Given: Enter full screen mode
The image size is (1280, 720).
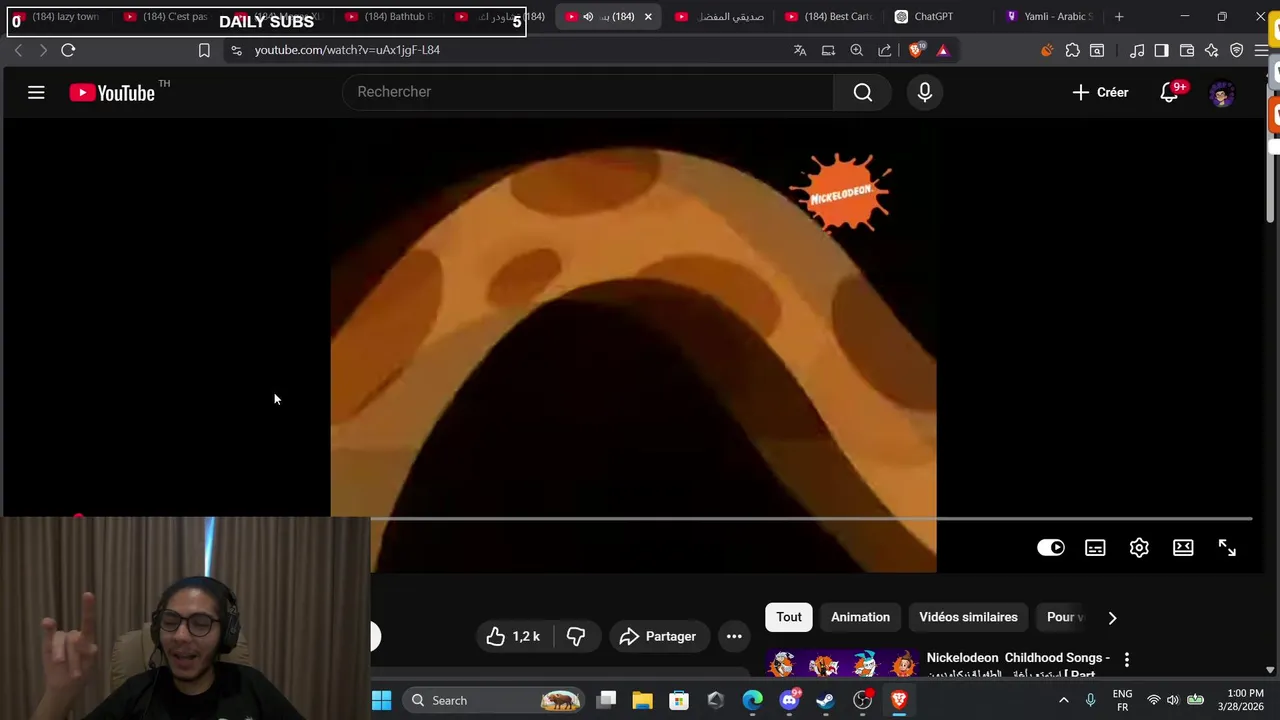Looking at the screenshot, I should (1227, 548).
